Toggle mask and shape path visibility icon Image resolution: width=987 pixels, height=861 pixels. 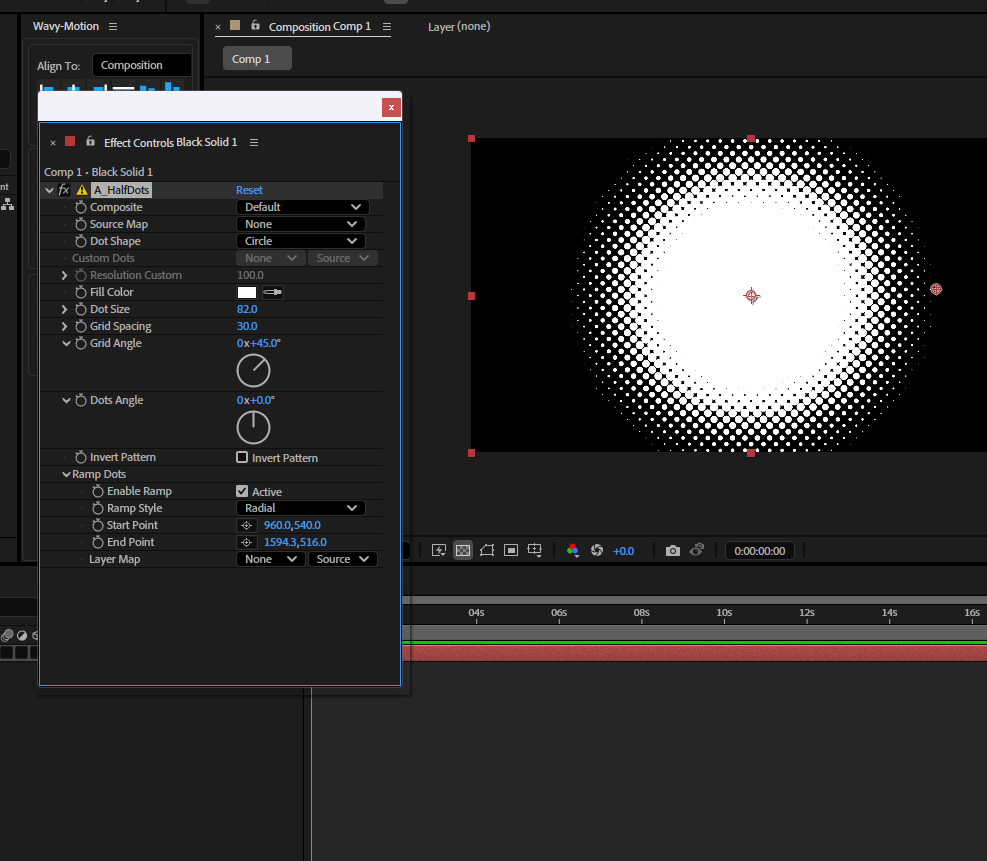pos(487,550)
